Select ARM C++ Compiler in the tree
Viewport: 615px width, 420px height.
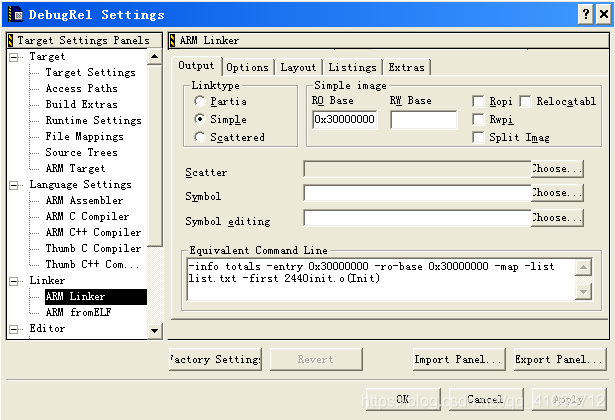pos(93,233)
